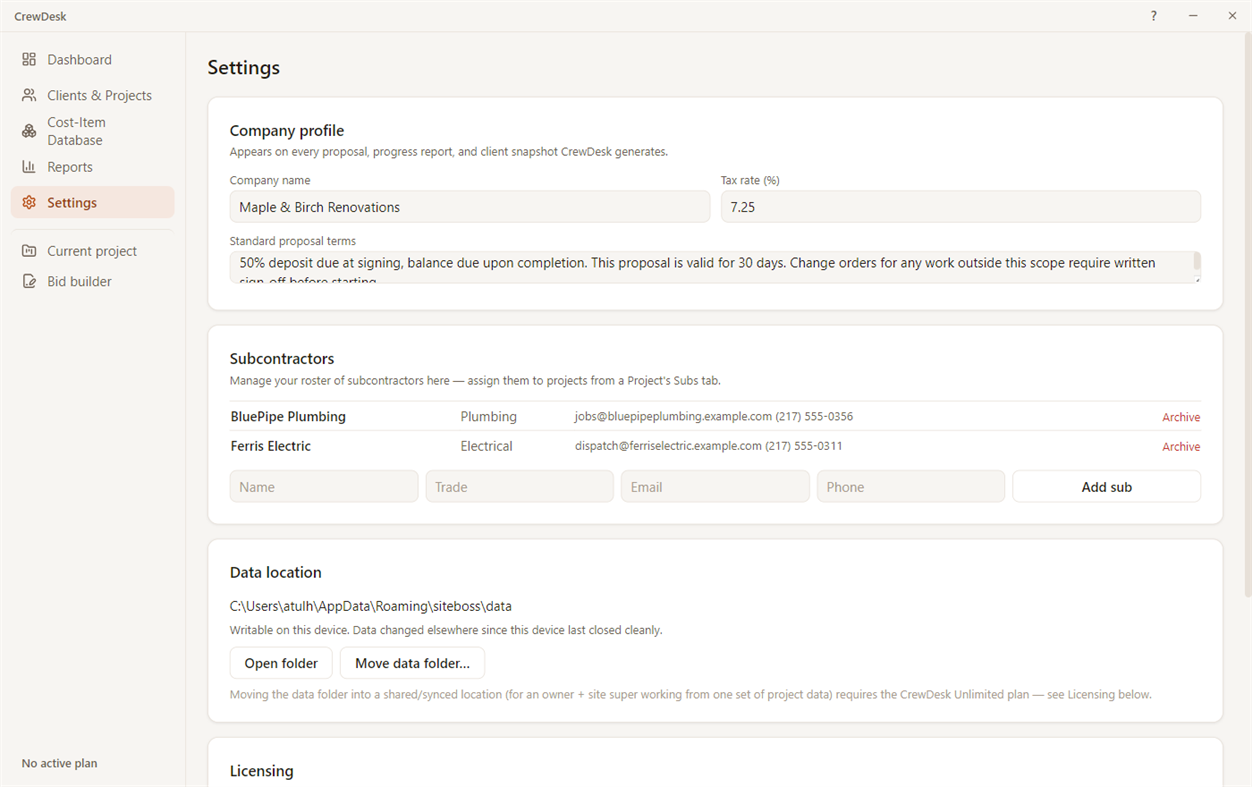This screenshot has height=787, width=1252.
Task: Go to Clients & Projects
Action: (x=92, y=95)
